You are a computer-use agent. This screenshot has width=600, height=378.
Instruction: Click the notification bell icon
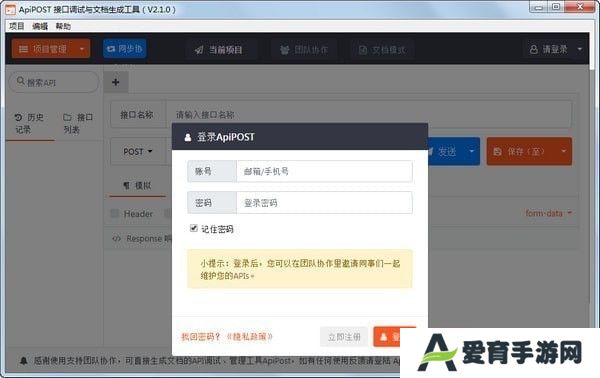coord(24,360)
